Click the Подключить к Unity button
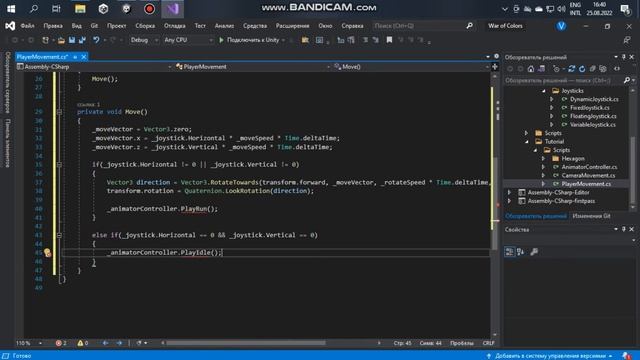The height and width of the screenshot is (360, 640). (x=253, y=40)
